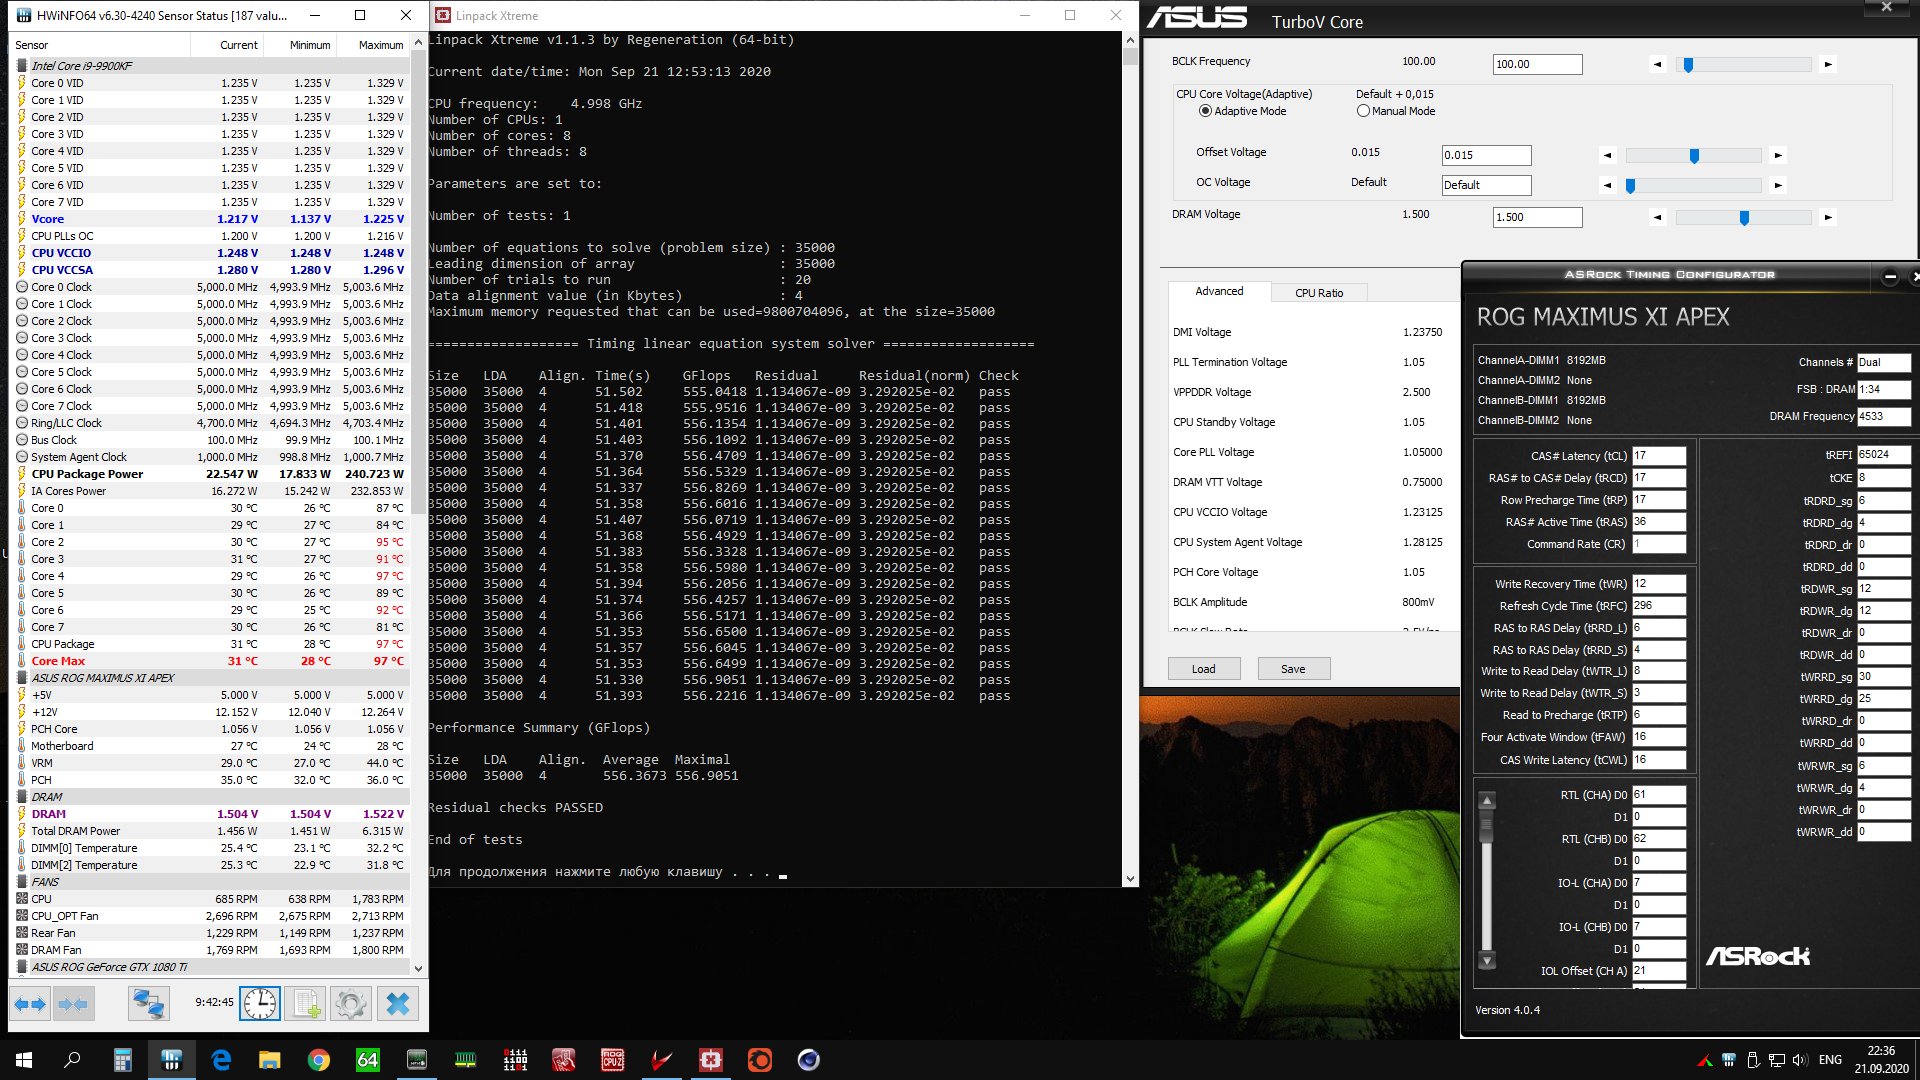The image size is (1920, 1080).
Task: Increase BCLK Frequency with right arrow
Action: tap(1828, 64)
